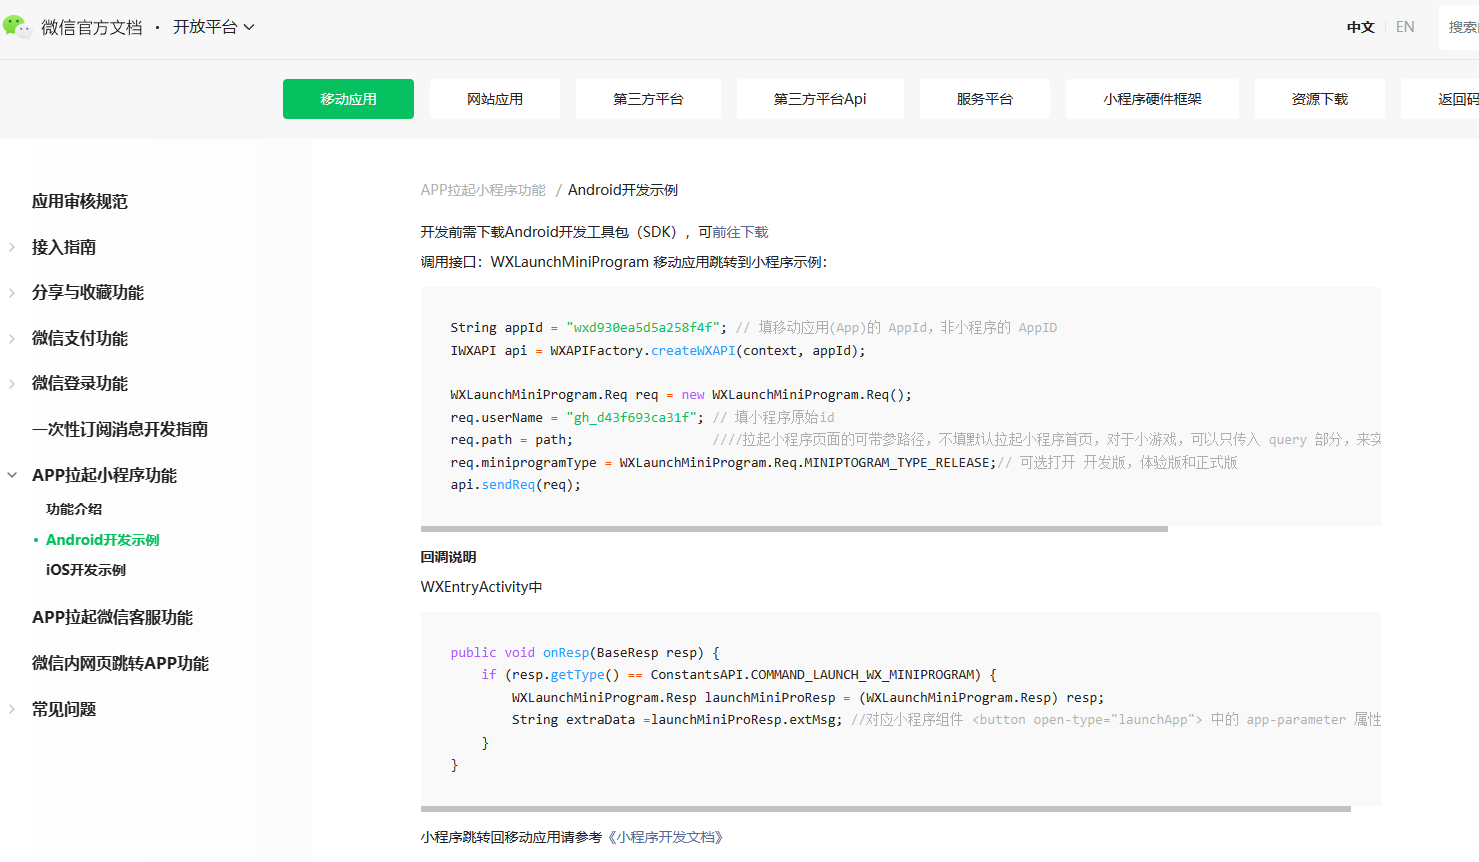Click the 调用接口 WXLaunchMiniProgram description line
Viewport: 1479px width, 862px height.
click(x=624, y=262)
